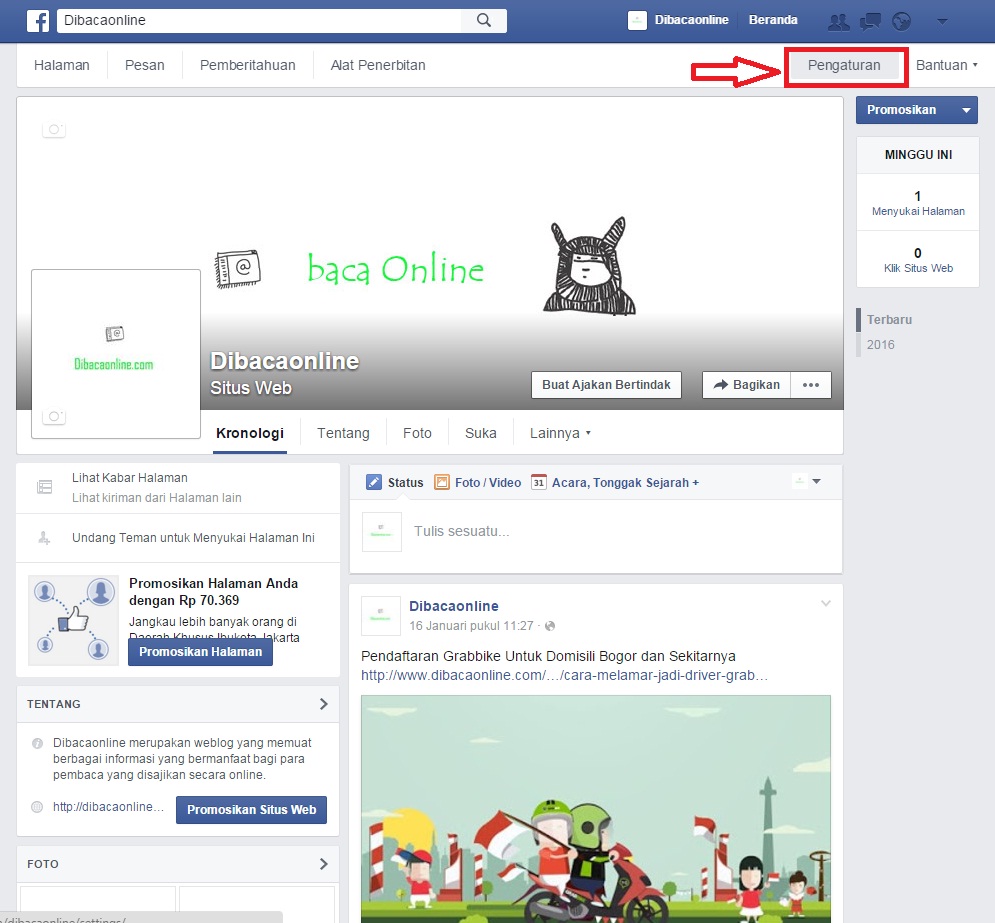Screen dimensions: 995x923
Task: Open the notifications globe icon
Action: click(x=901, y=22)
